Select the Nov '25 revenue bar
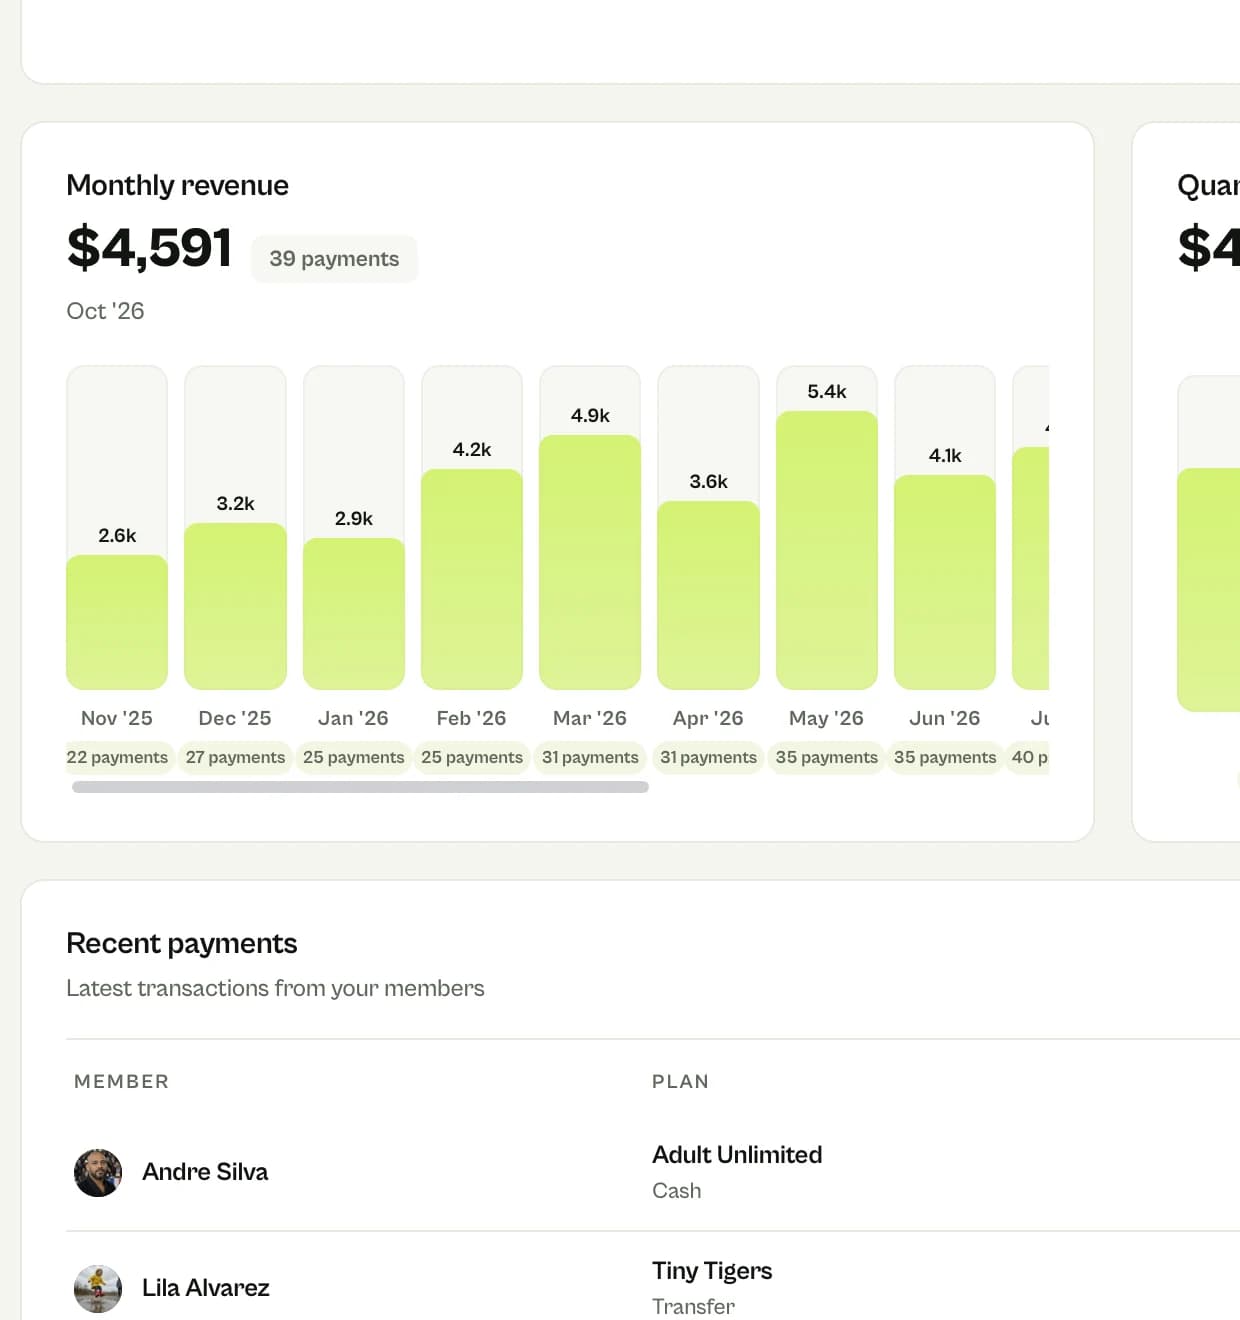 (117, 622)
